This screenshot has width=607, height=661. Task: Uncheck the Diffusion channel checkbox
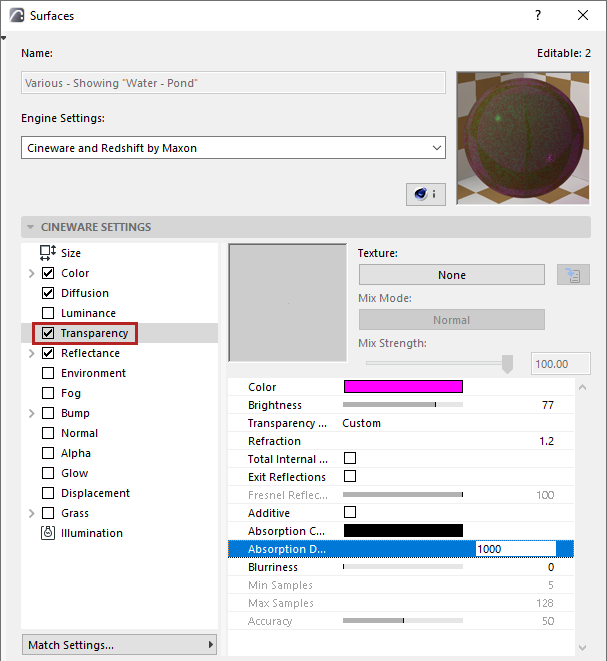point(48,293)
